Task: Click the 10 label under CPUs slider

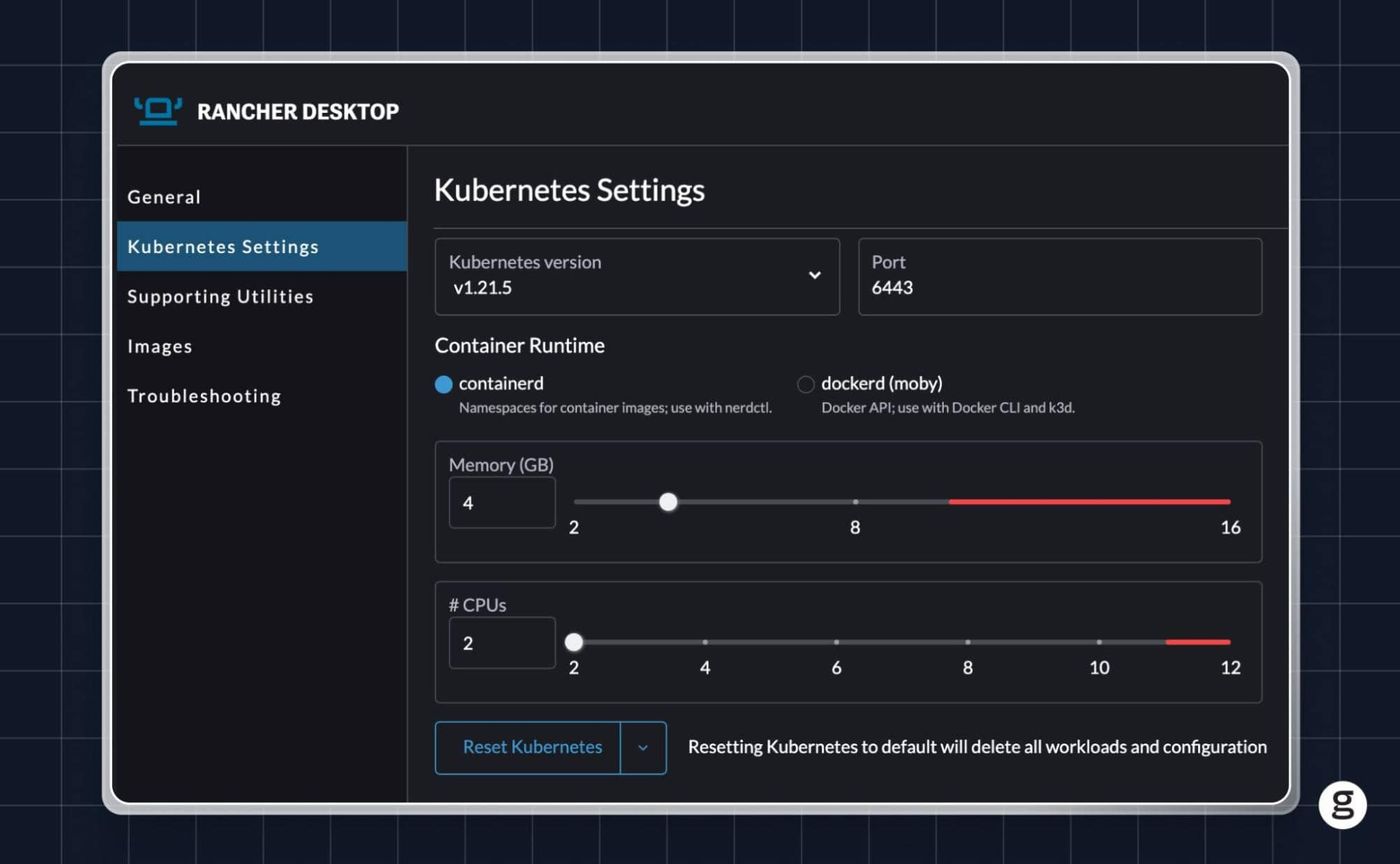Action: click(x=1099, y=667)
